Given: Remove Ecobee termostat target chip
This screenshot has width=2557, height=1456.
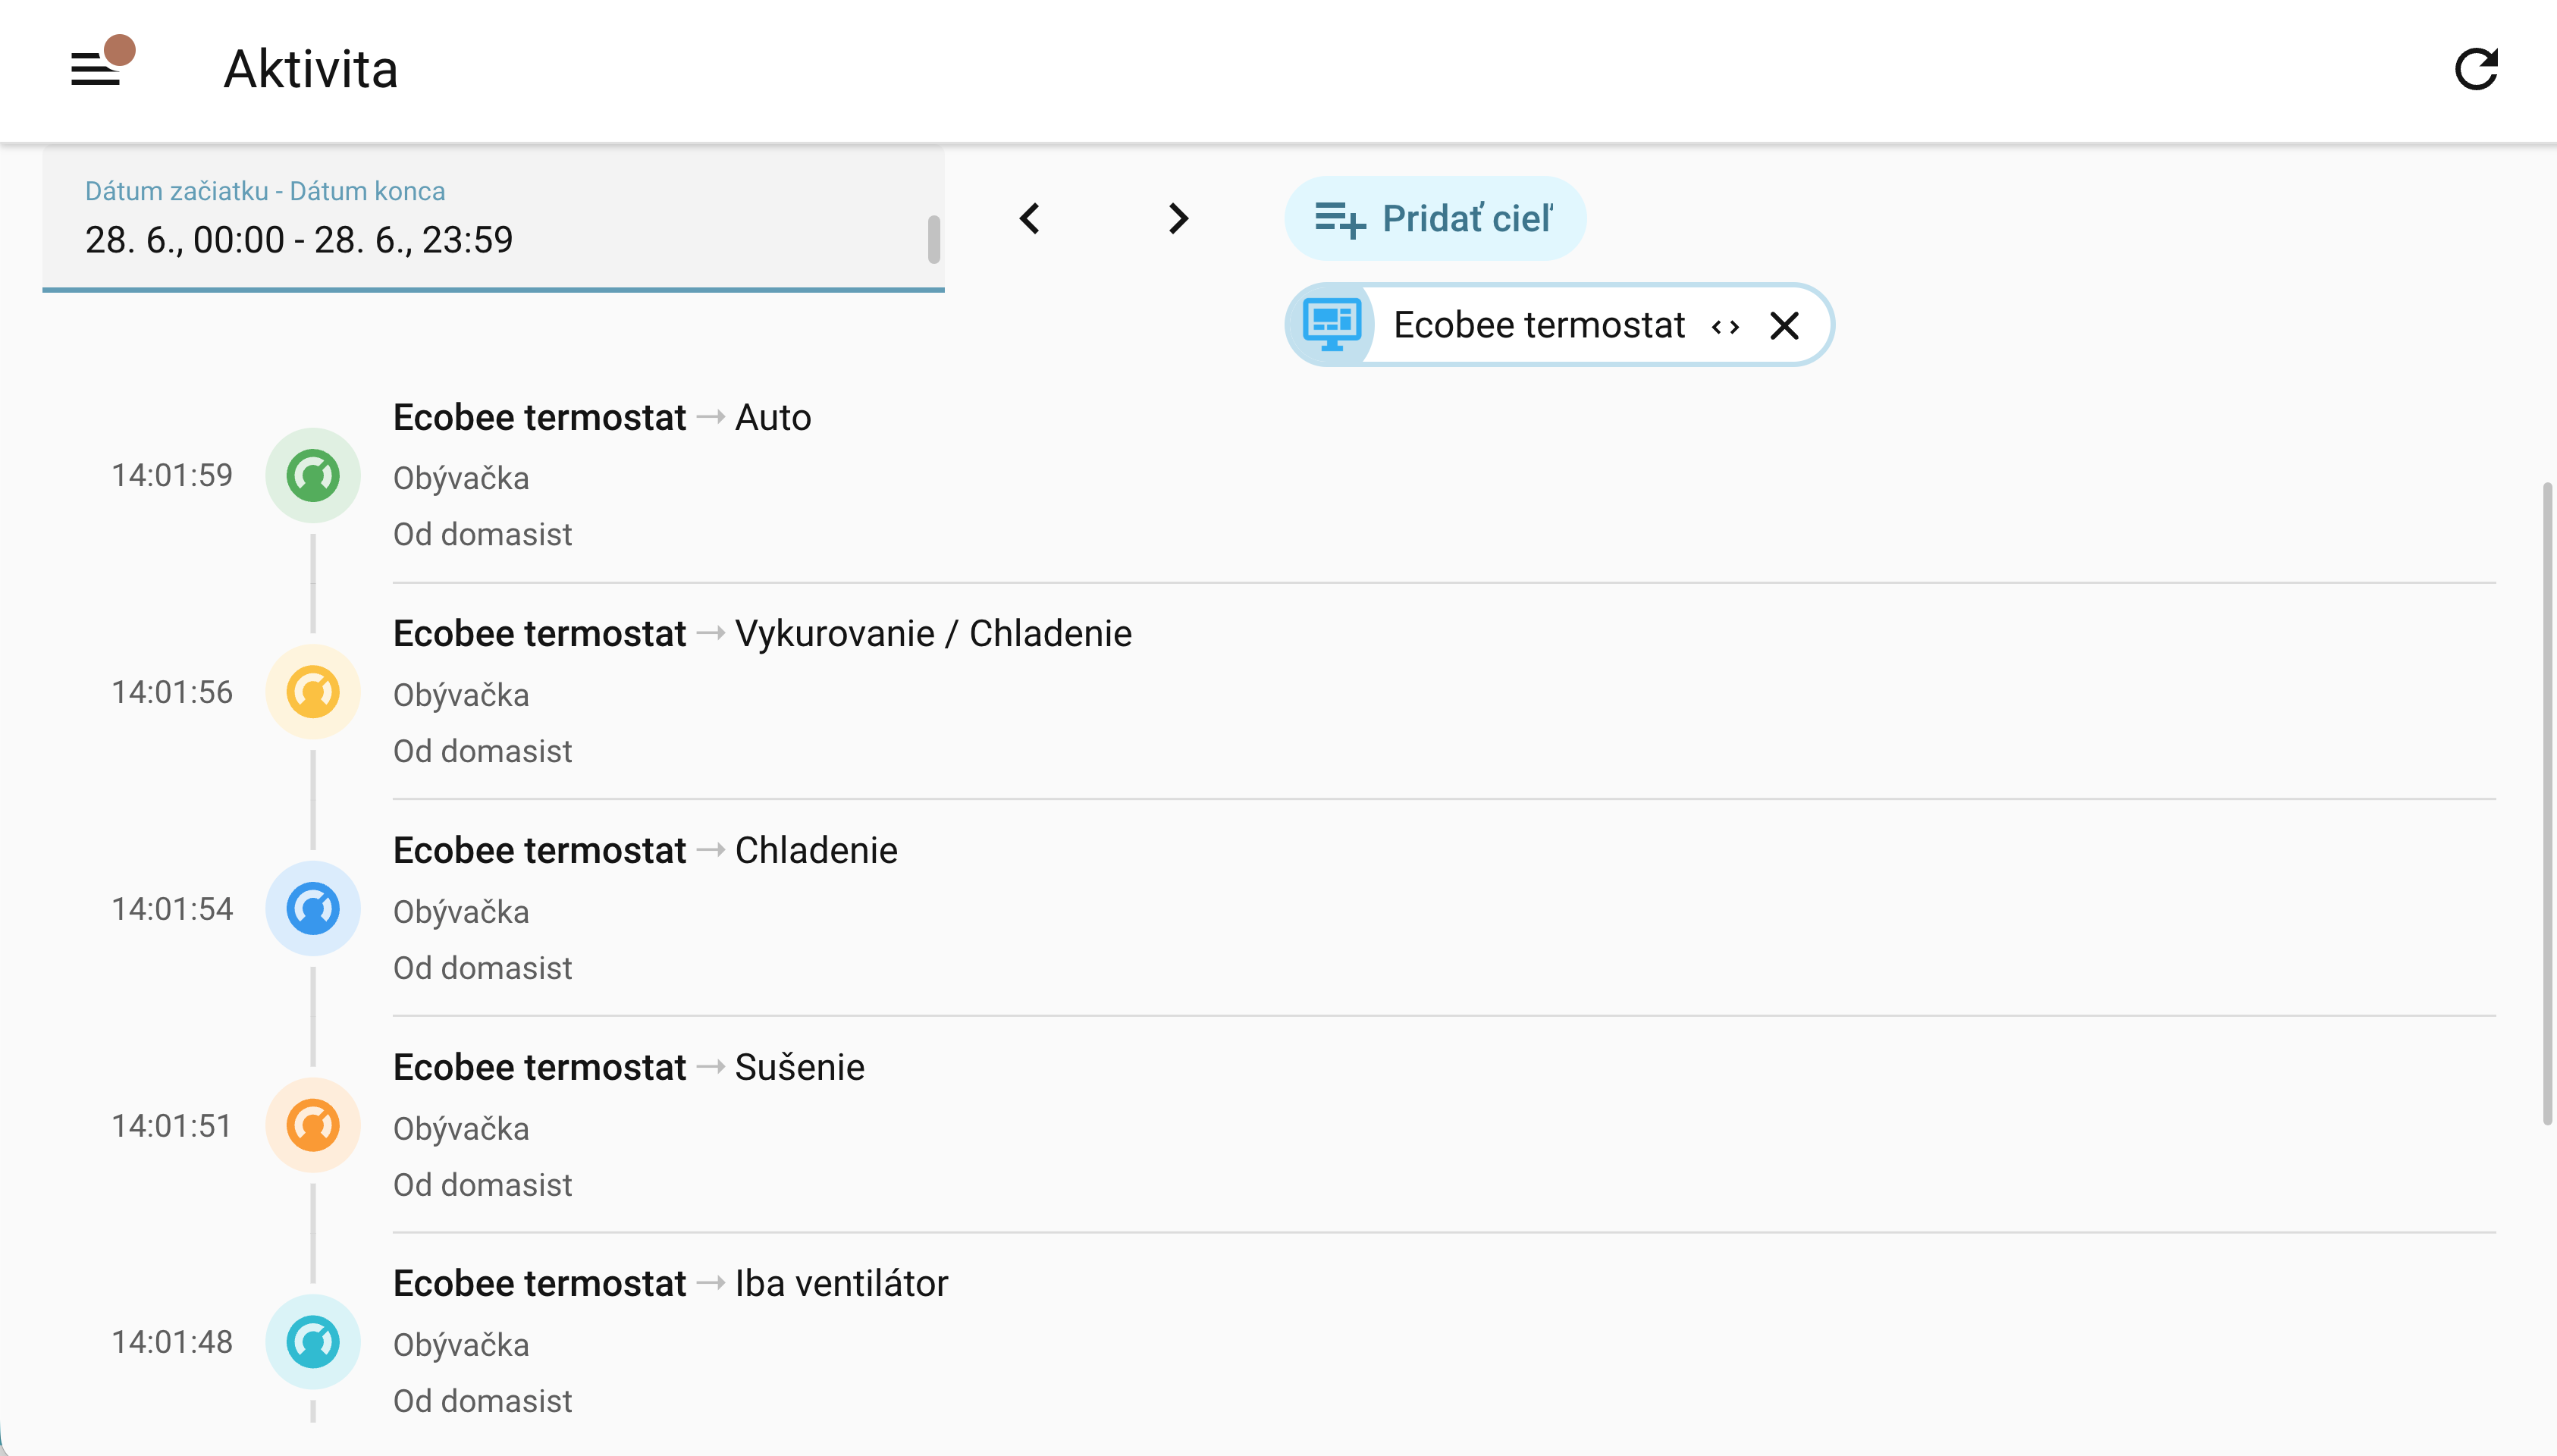Looking at the screenshot, I should 1785,326.
